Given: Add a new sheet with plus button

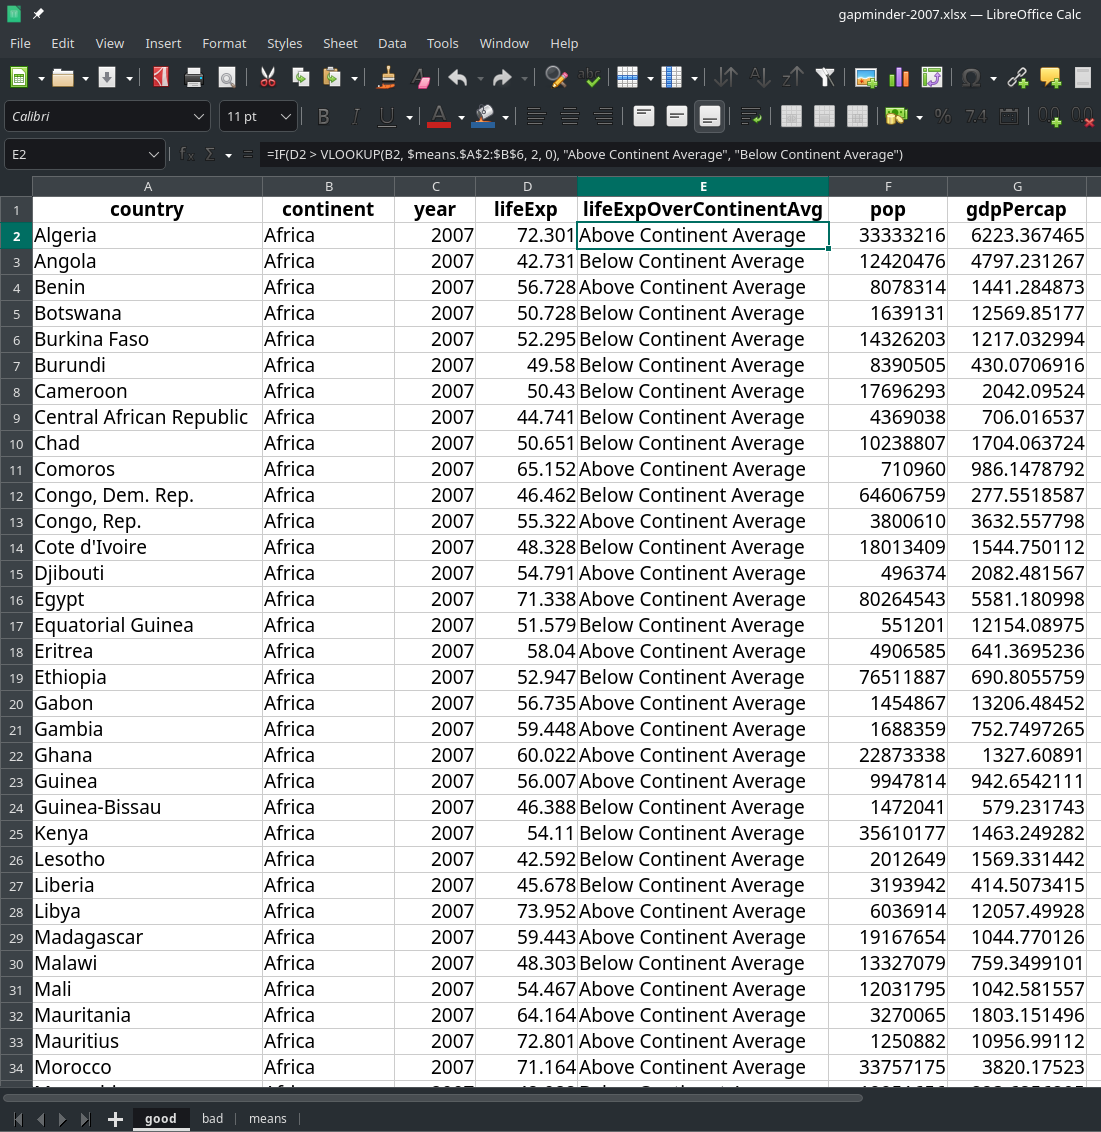Looking at the screenshot, I should pyautogui.click(x=115, y=1119).
